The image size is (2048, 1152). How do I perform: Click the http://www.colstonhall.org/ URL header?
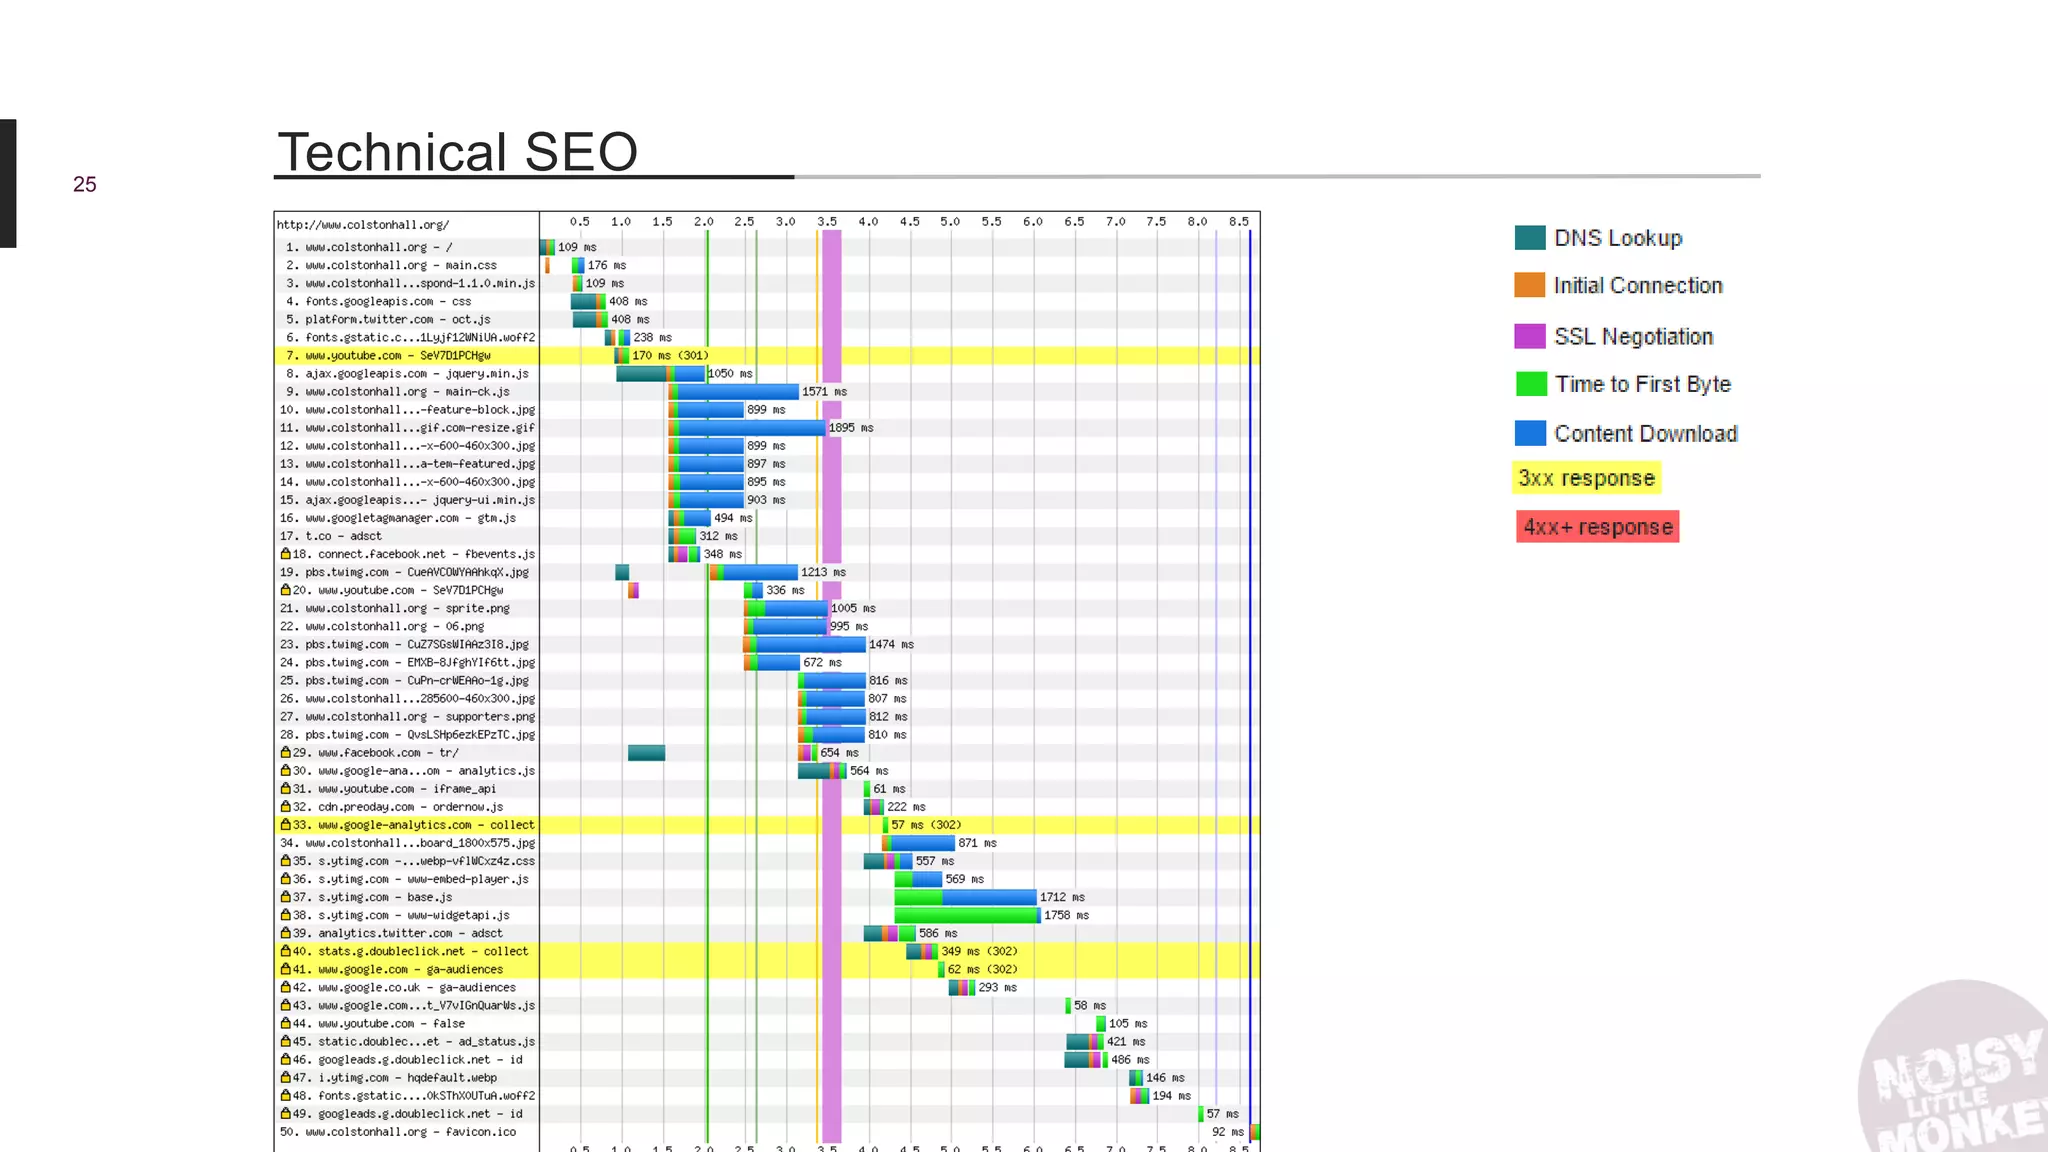coord(363,225)
